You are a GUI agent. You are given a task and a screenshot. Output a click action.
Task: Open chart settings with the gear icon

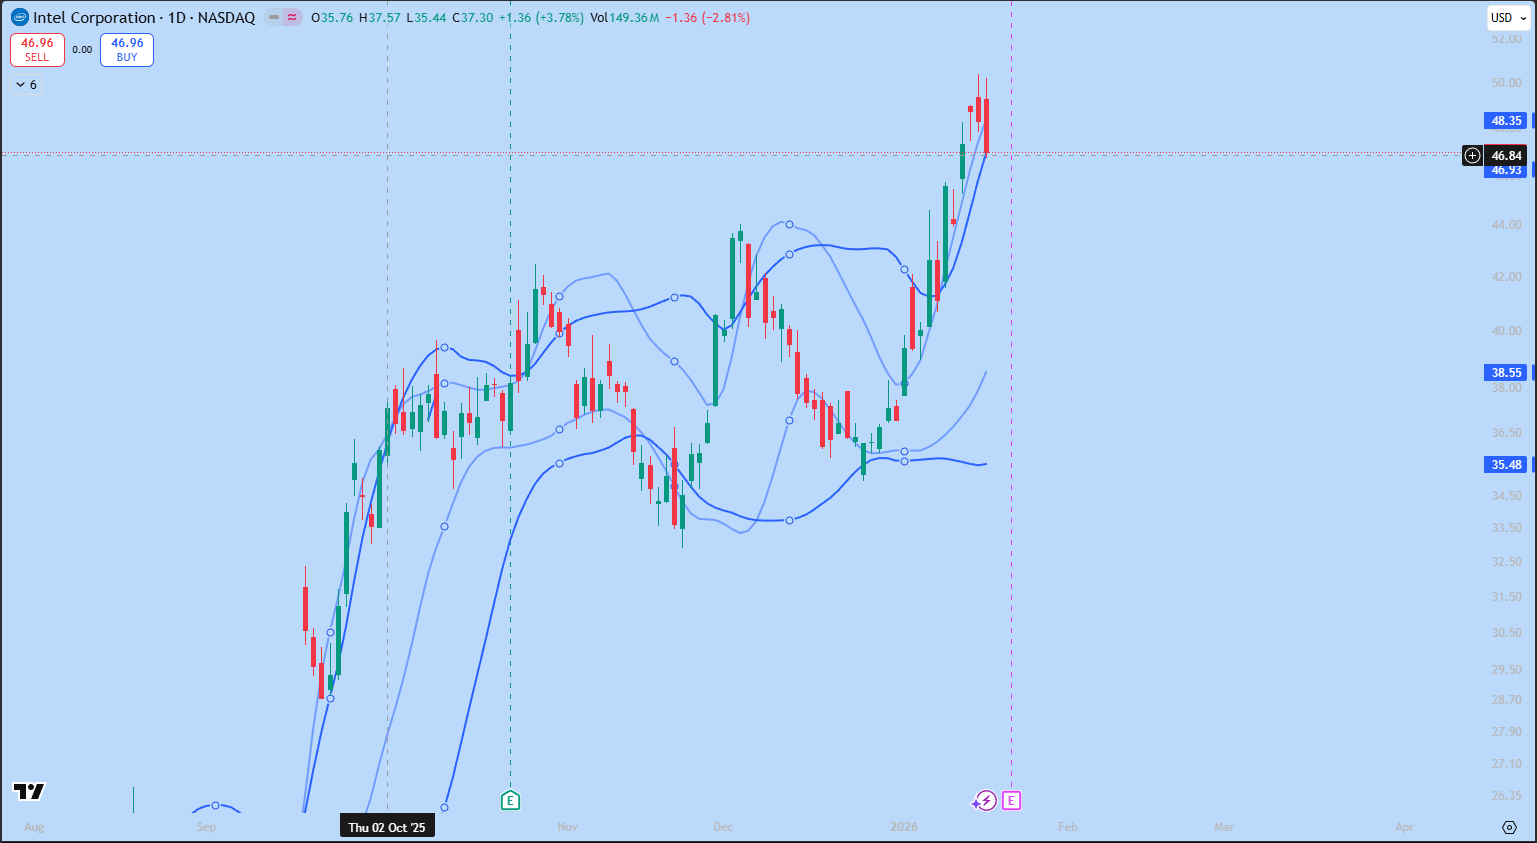[x=1510, y=827]
